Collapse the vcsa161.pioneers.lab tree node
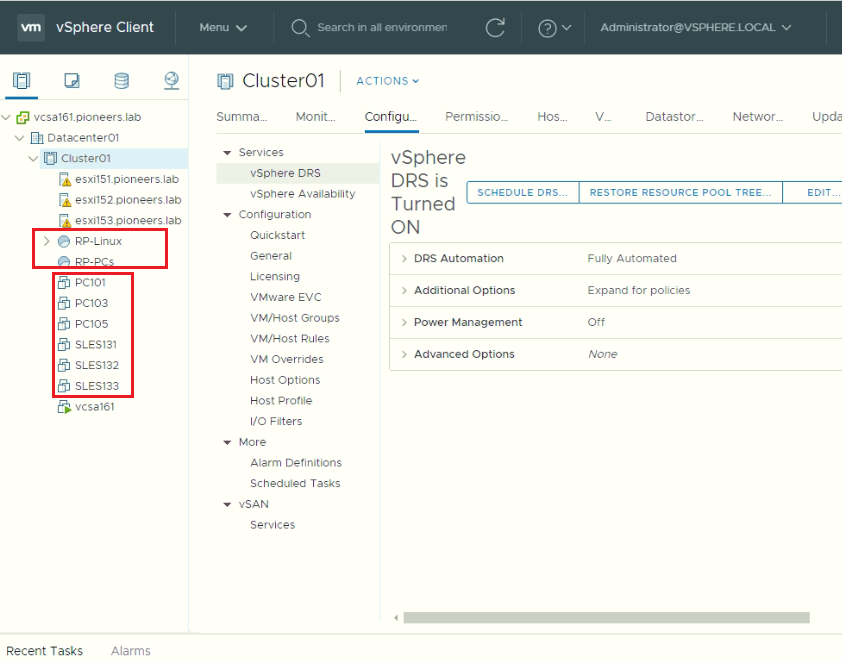 pyautogui.click(x=7, y=117)
